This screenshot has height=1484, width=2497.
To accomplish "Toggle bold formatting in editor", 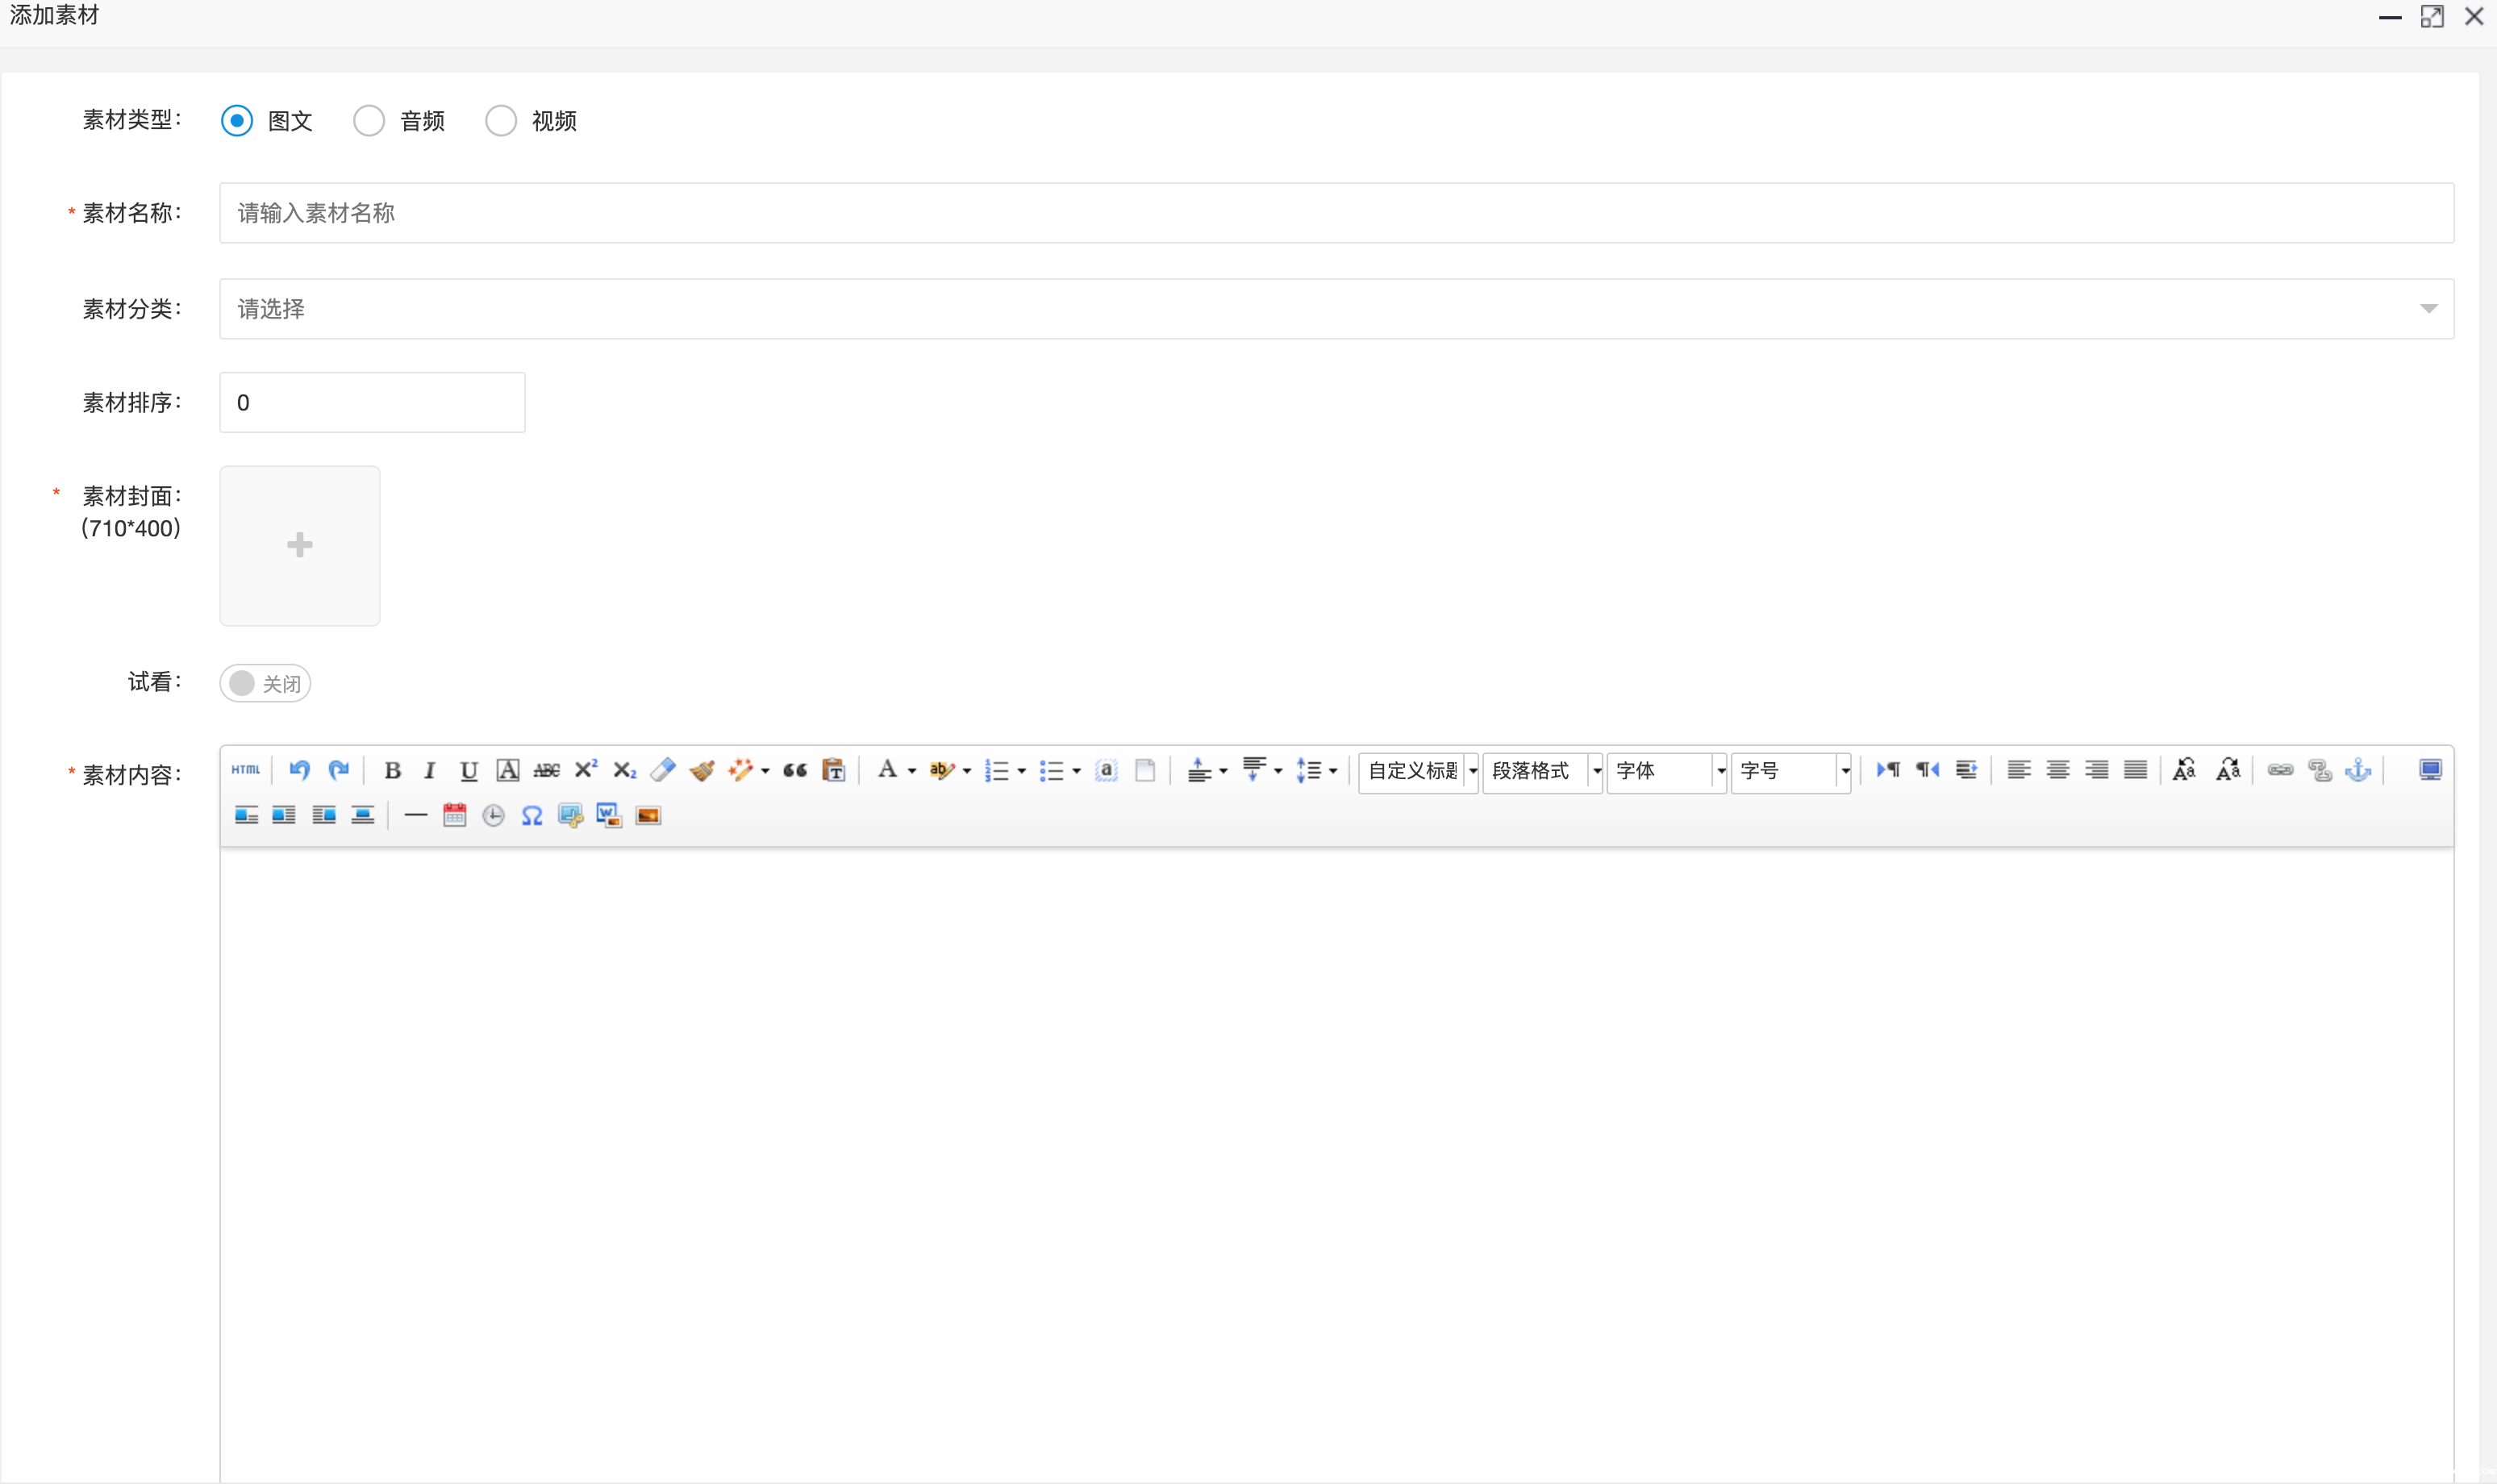I will [392, 770].
